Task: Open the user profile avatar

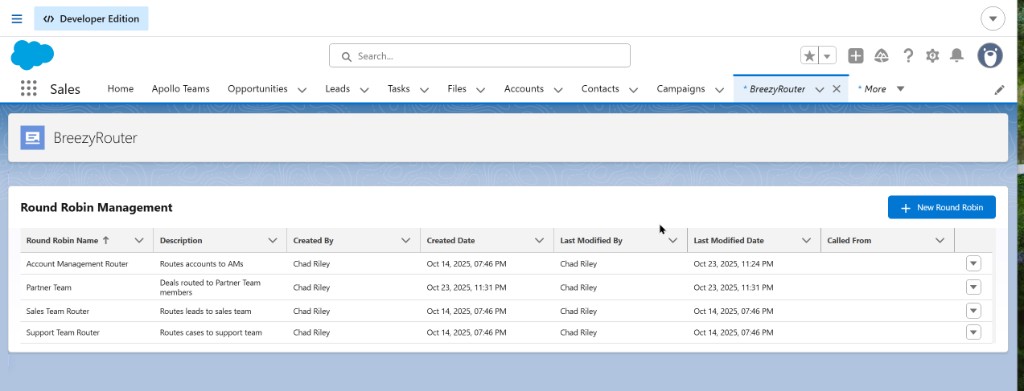Action: pos(990,55)
